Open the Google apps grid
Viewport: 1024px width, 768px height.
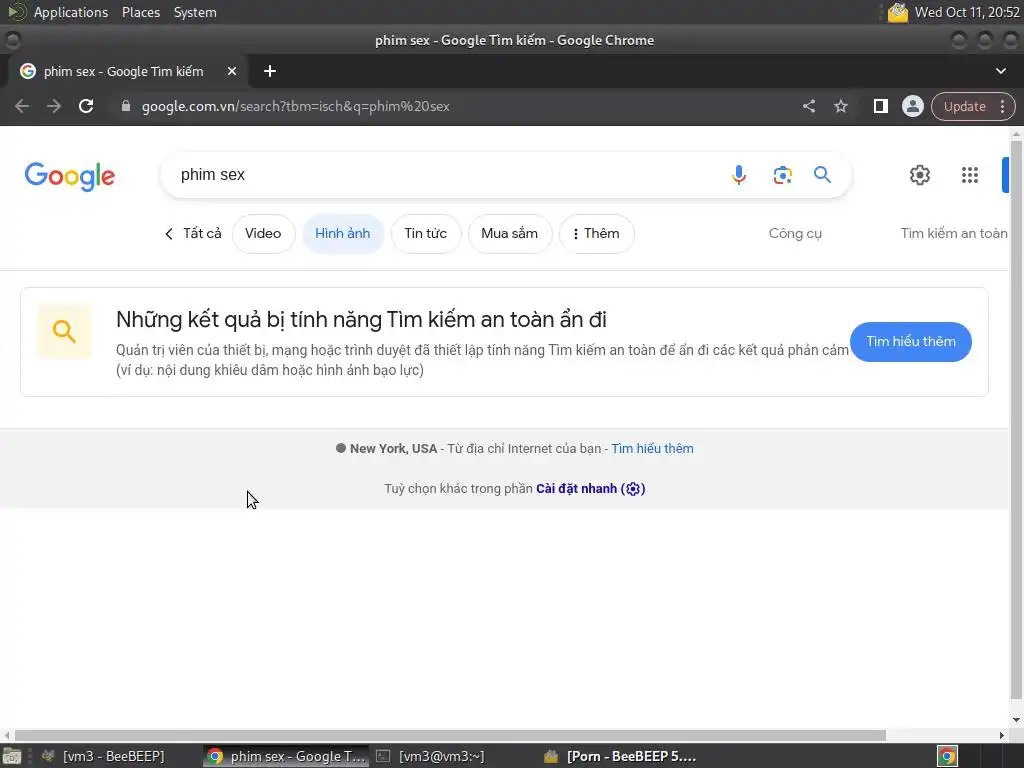coord(970,175)
